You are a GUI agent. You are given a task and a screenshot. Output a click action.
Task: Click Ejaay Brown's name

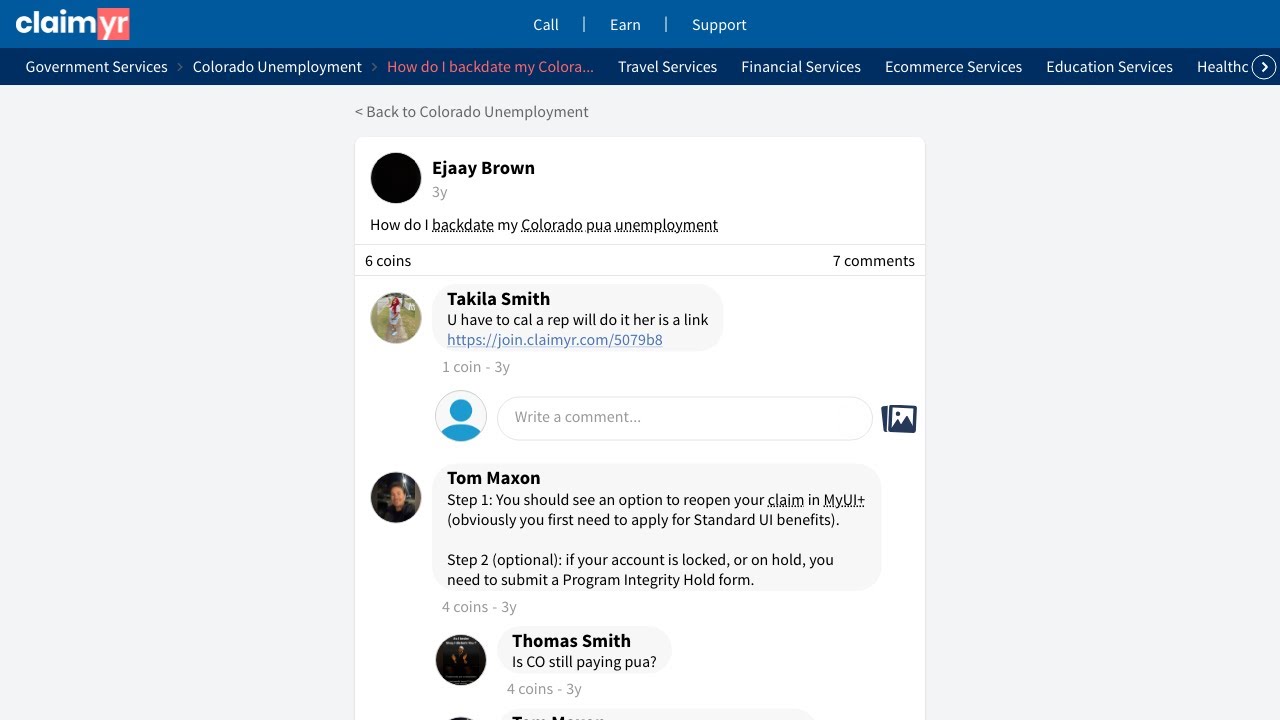(x=483, y=168)
